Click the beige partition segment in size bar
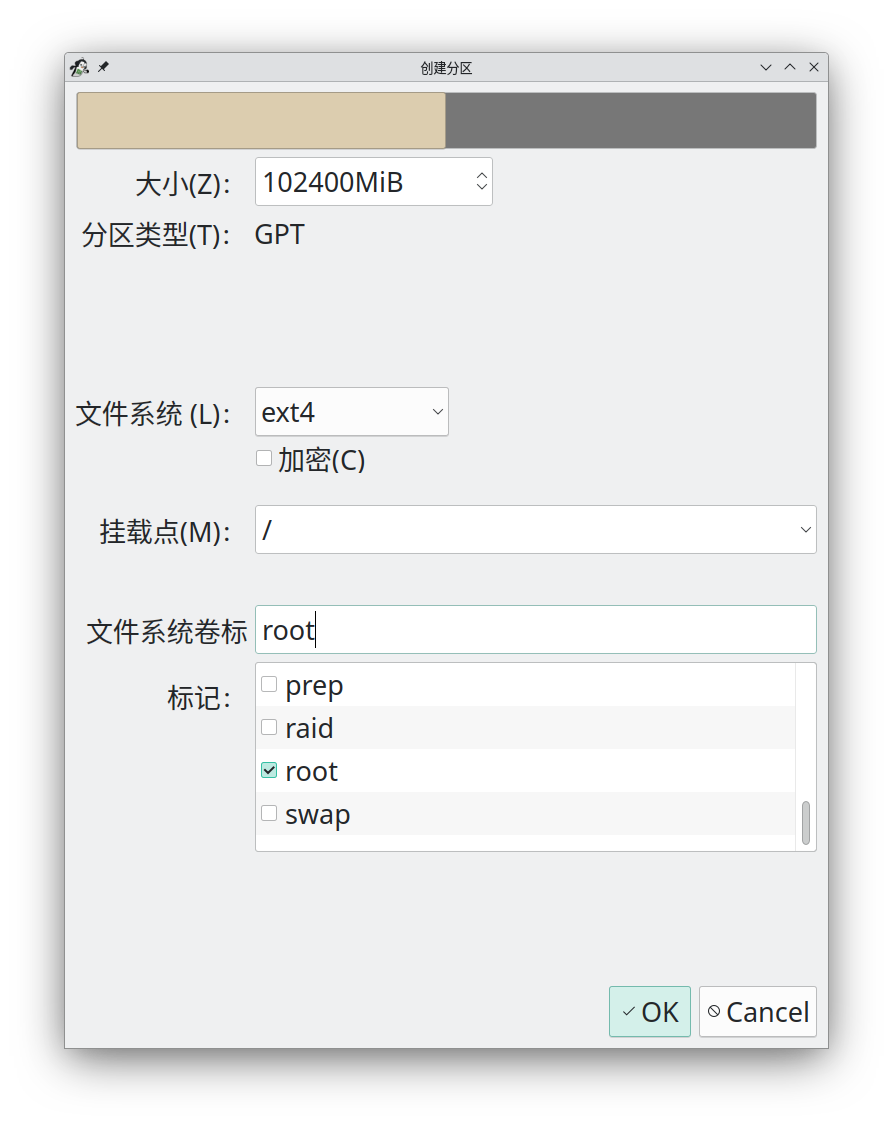Viewport: 893px width, 1125px height. pyautogui.click(x=261, y=121)
